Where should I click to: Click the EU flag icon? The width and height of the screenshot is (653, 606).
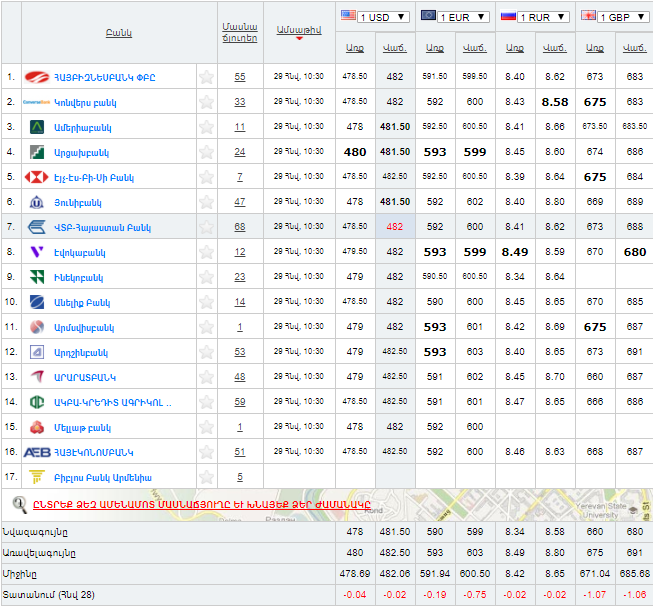click(x=428, y=16)
